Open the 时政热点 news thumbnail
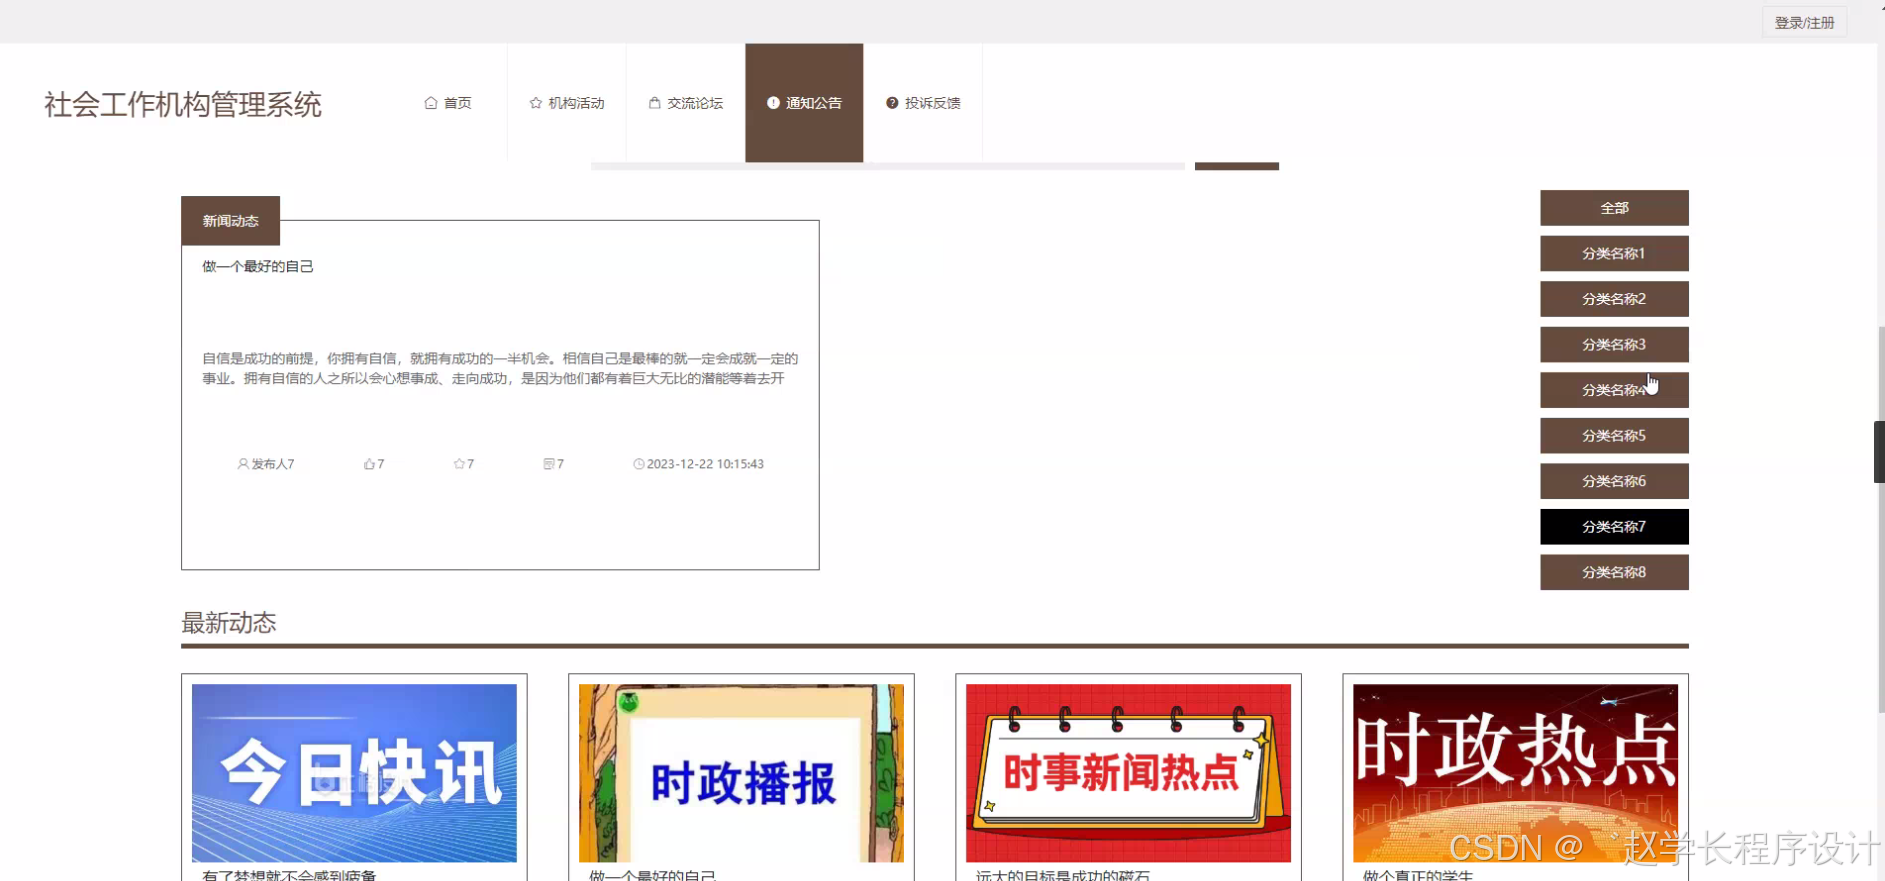The height and width of the screenshot is (881, 1885). (1515, 773)
